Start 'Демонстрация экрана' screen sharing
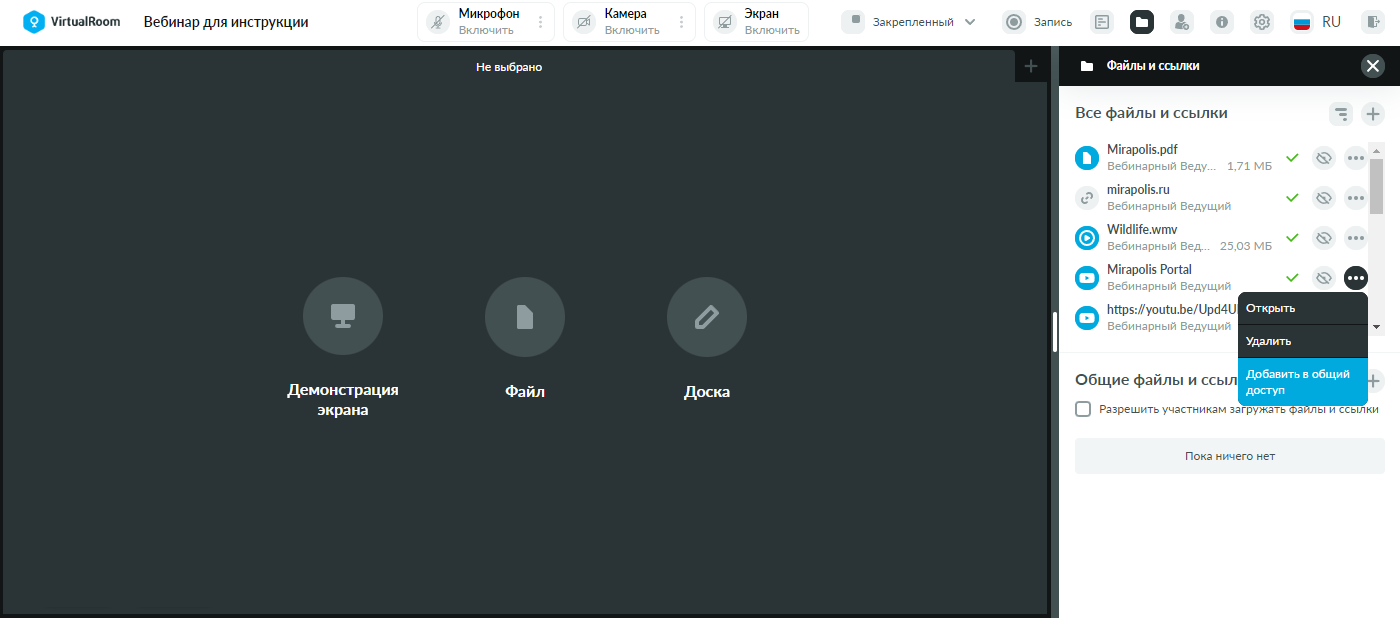This screenshot has width=1400, height=618. tap(343, 317)
